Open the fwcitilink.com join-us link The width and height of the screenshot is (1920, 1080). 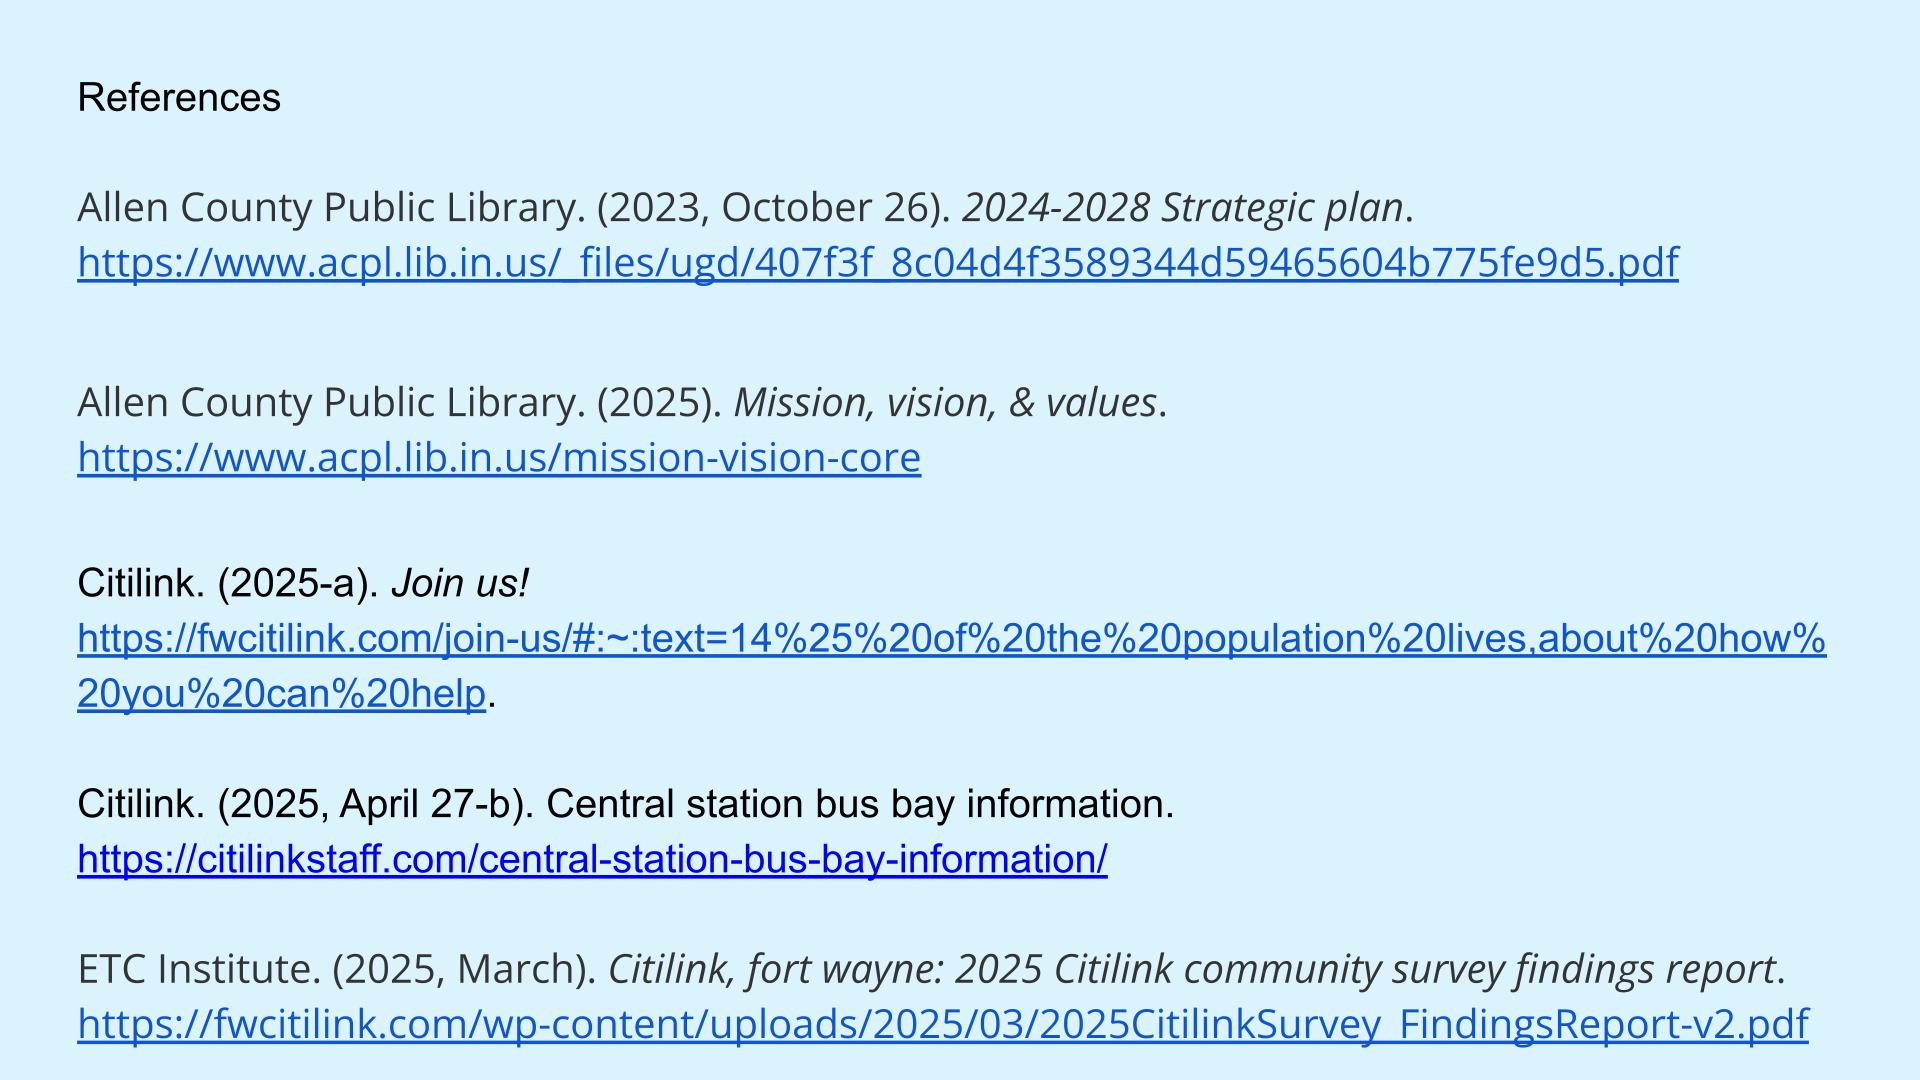pos(951,639)
